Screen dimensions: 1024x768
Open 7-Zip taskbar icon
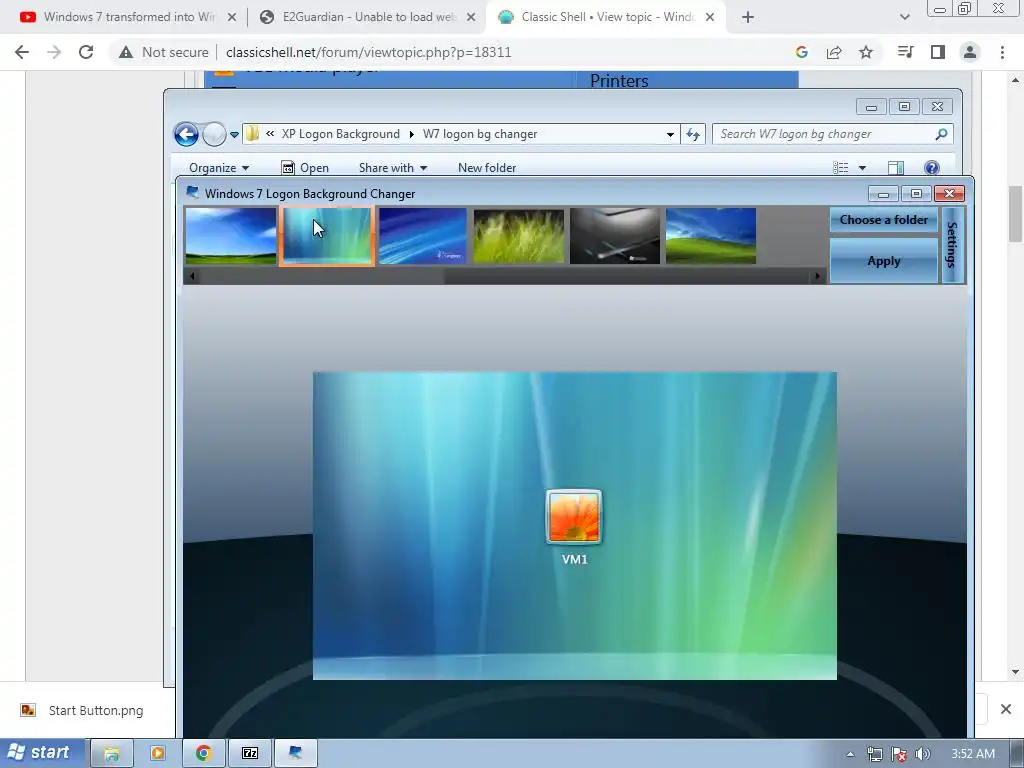point(249,754)
